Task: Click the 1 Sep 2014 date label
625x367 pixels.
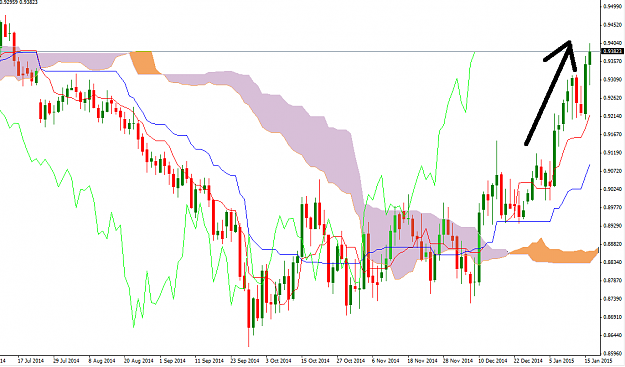Action: click(x=173, y=361)
